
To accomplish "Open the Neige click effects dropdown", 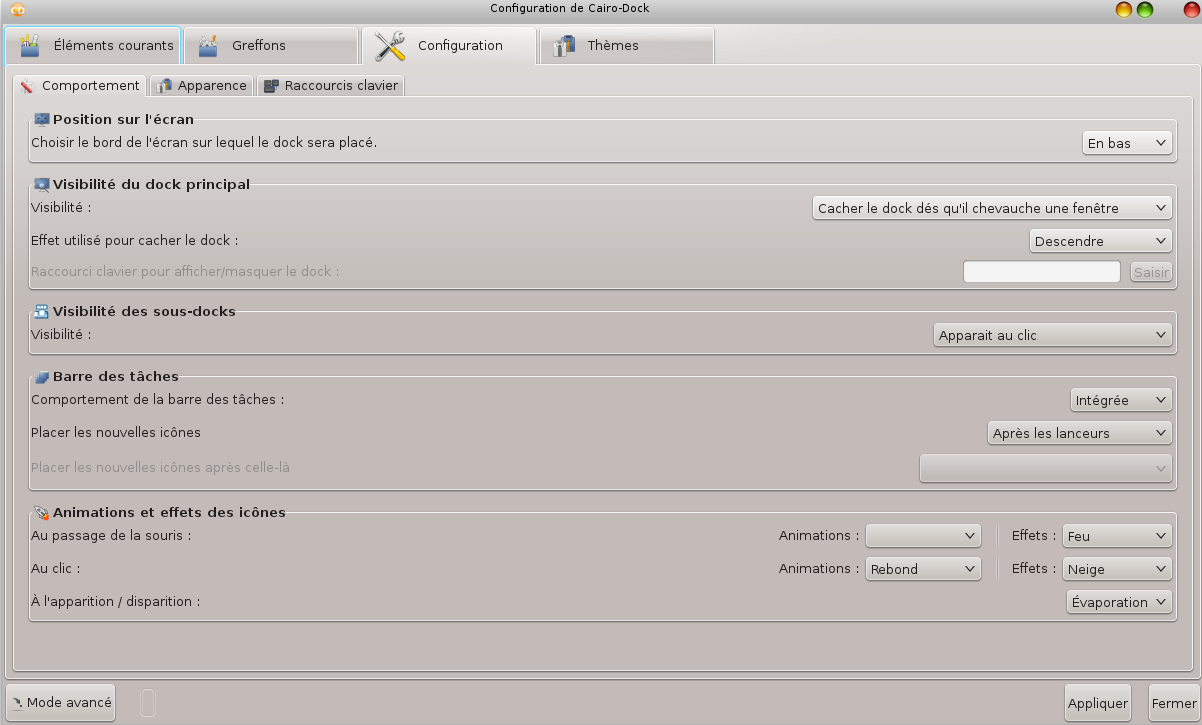I will click(x=1117, y=569).
